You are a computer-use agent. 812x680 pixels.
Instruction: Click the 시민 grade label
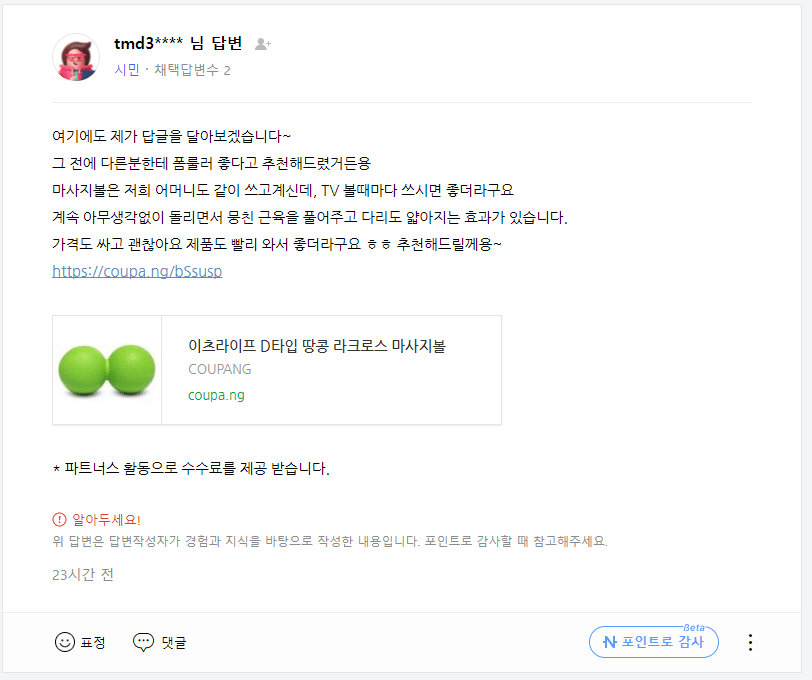pos(127,70)
